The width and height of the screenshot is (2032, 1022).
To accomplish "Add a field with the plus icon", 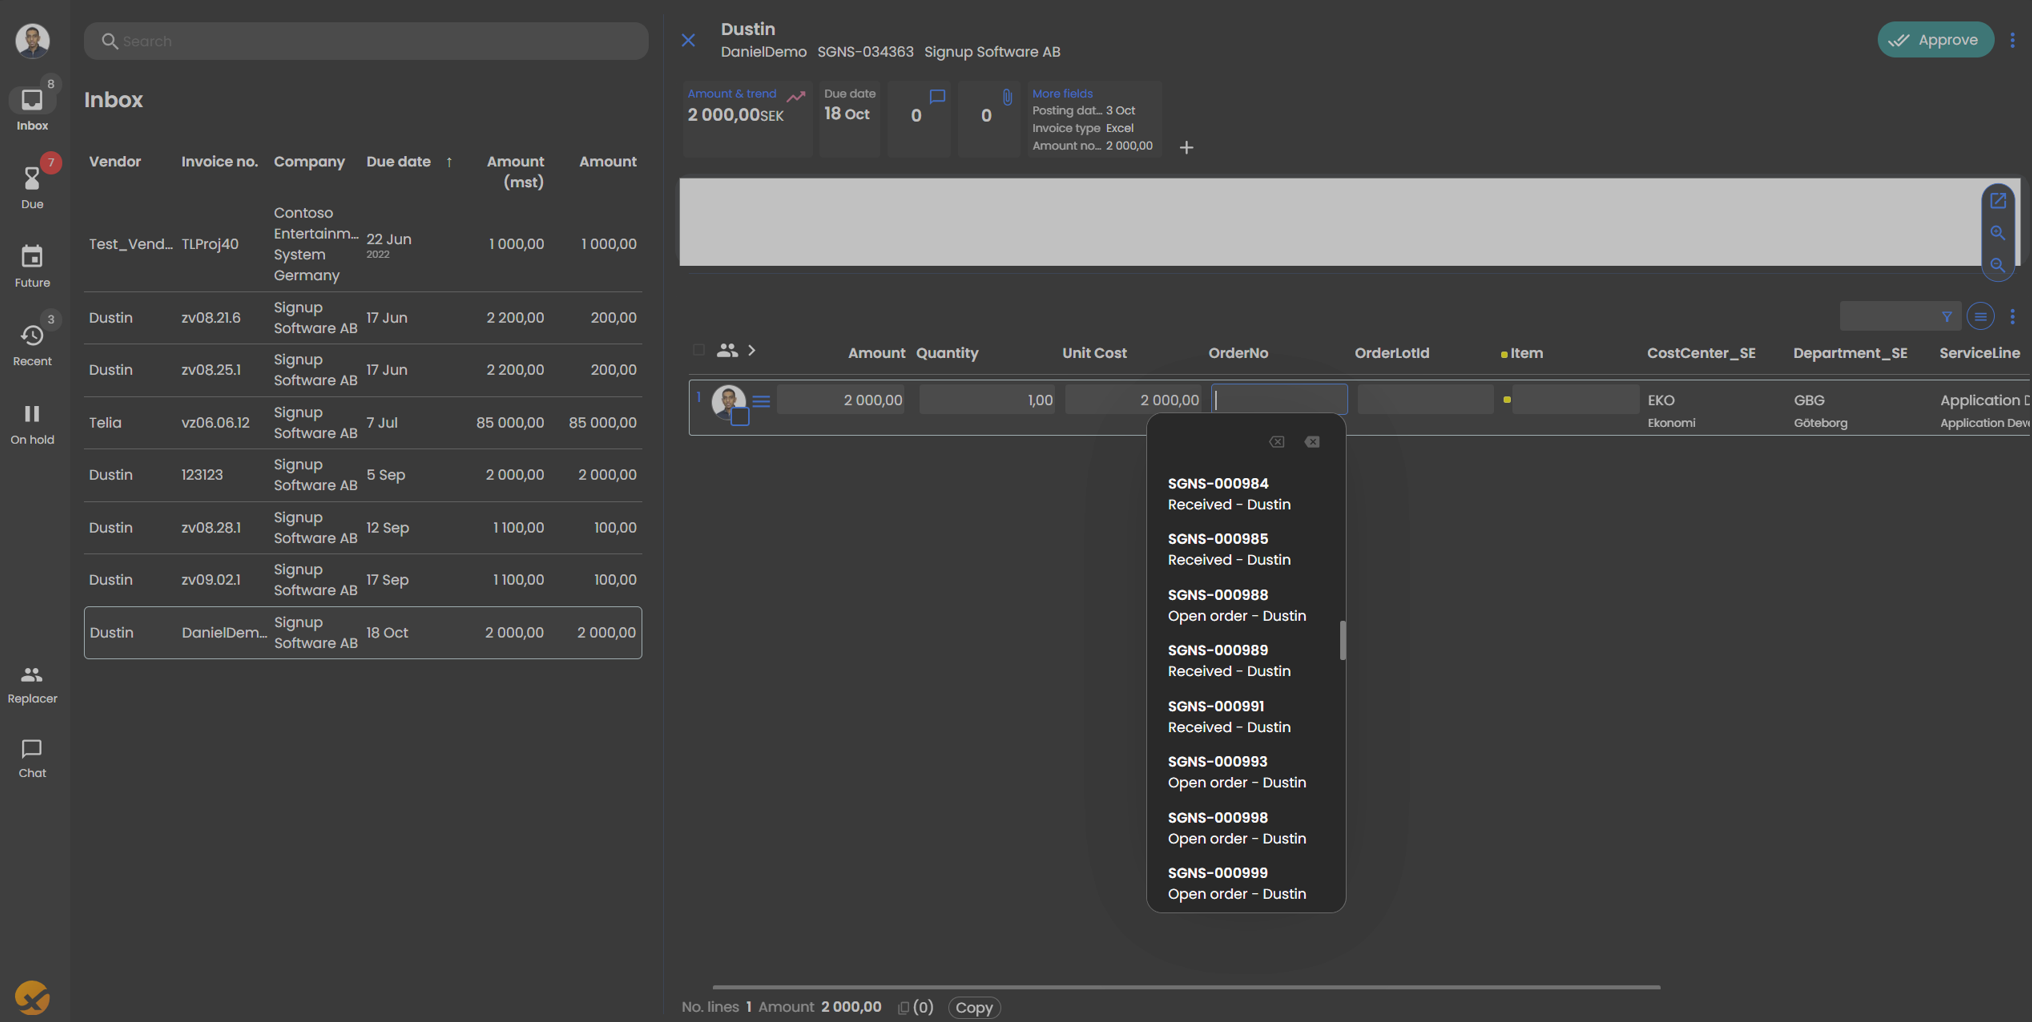I will [1186, 148].
